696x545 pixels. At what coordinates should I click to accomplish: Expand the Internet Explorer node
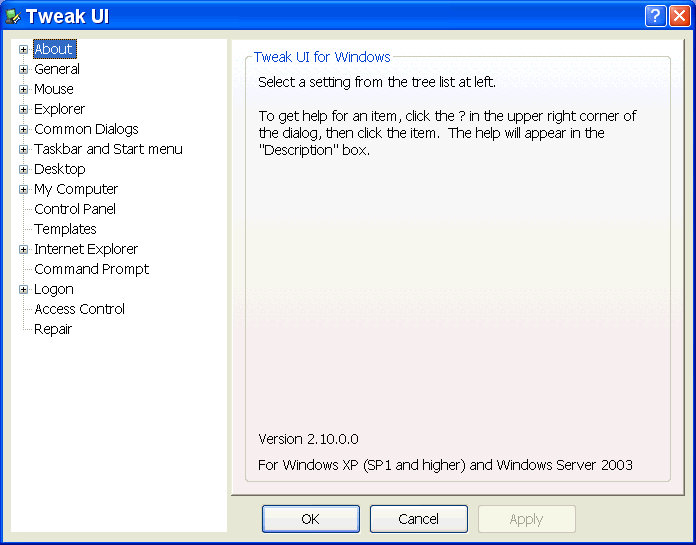[x=24, y=249]
